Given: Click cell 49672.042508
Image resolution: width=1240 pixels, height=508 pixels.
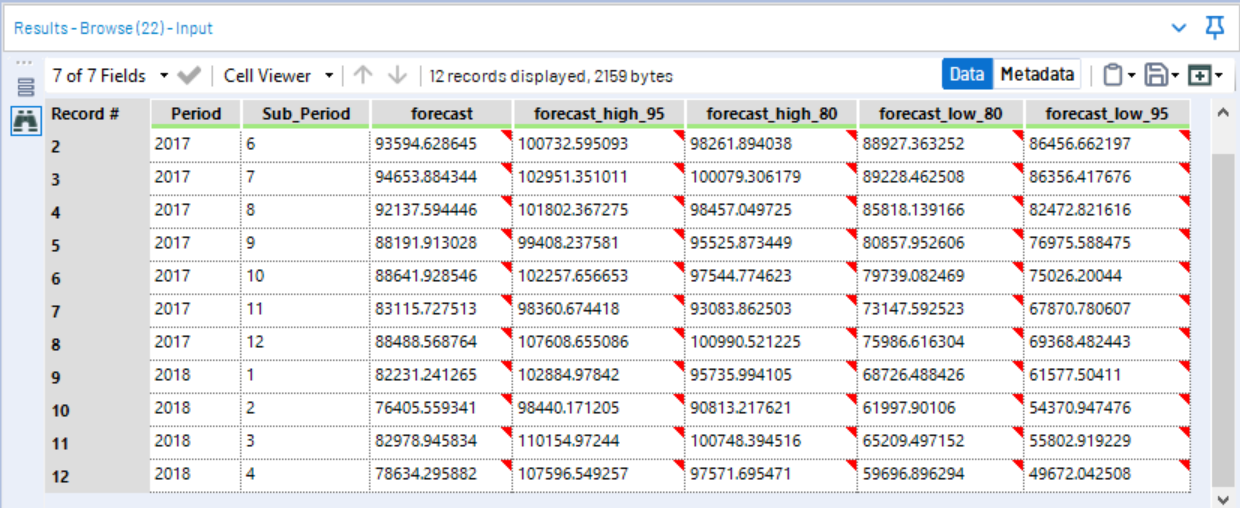Looking at the screenshot, I should [x=1107, y=475].
